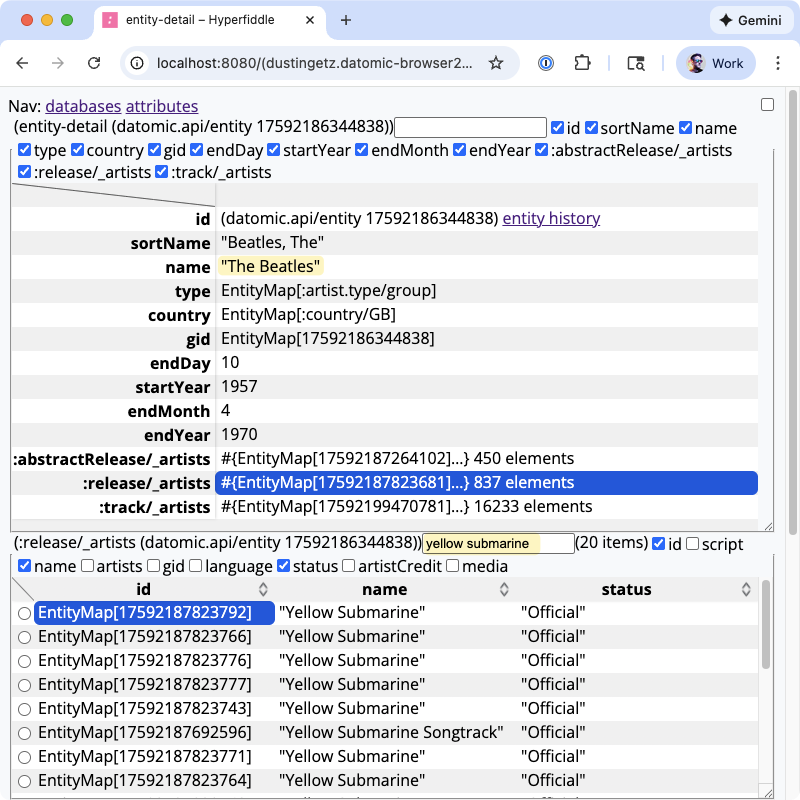Follow the databases nav link

83,106
